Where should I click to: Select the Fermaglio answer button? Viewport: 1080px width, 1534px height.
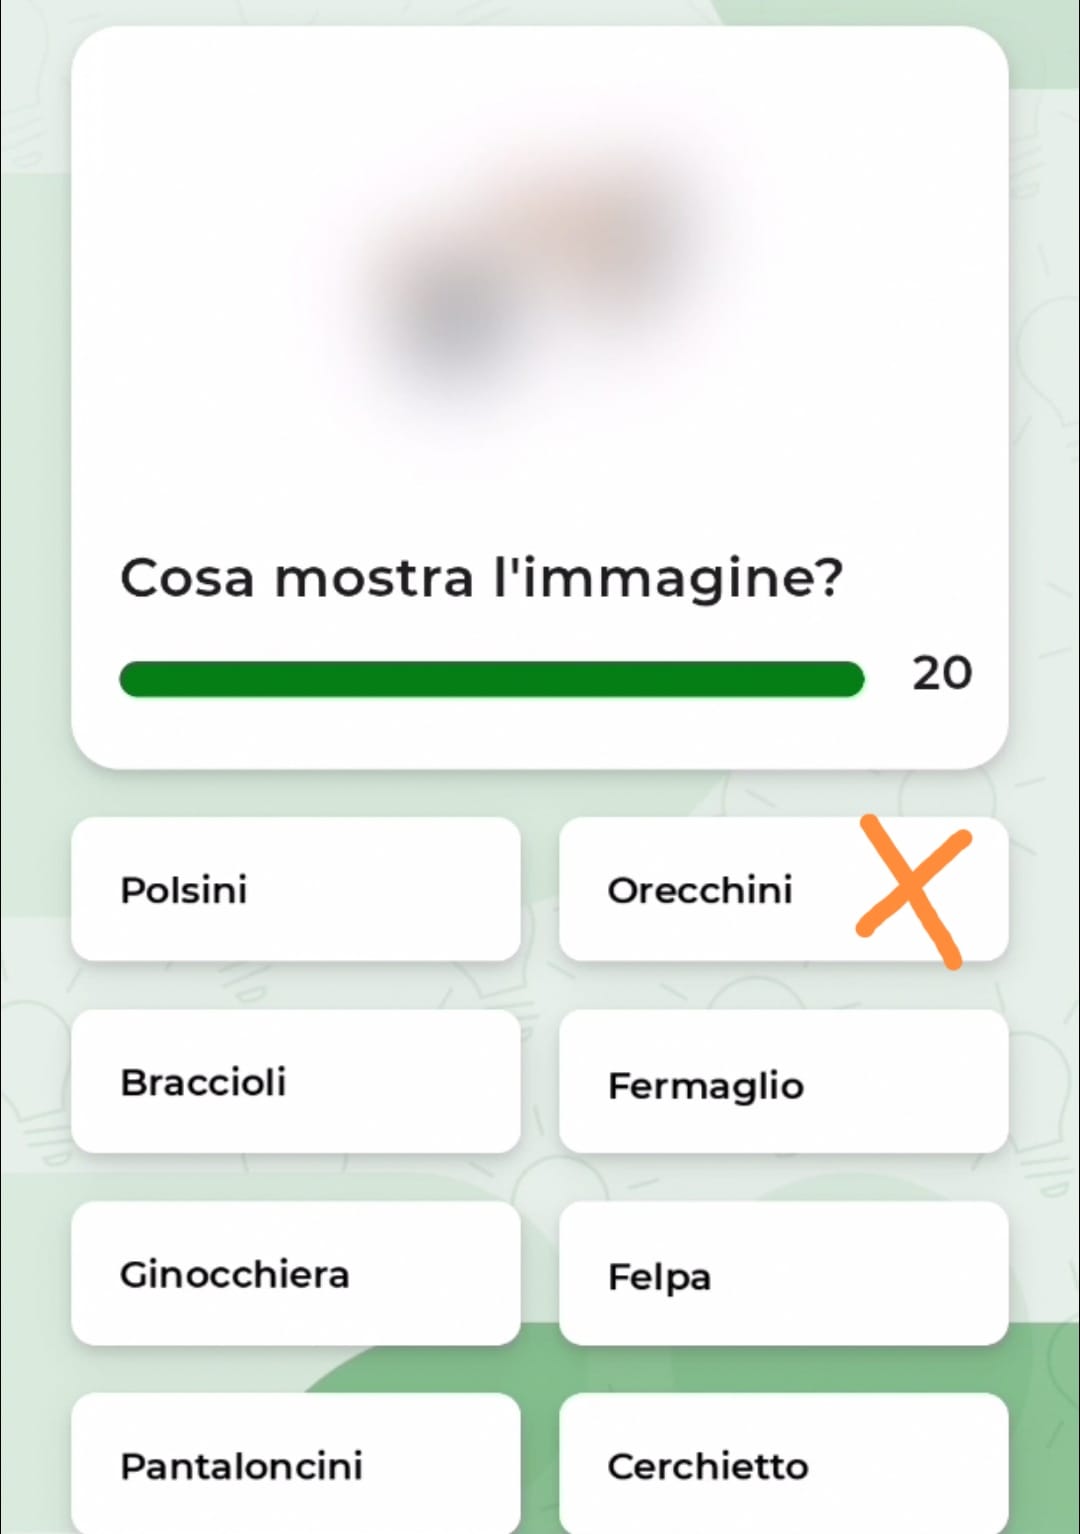click(783, 1081)
